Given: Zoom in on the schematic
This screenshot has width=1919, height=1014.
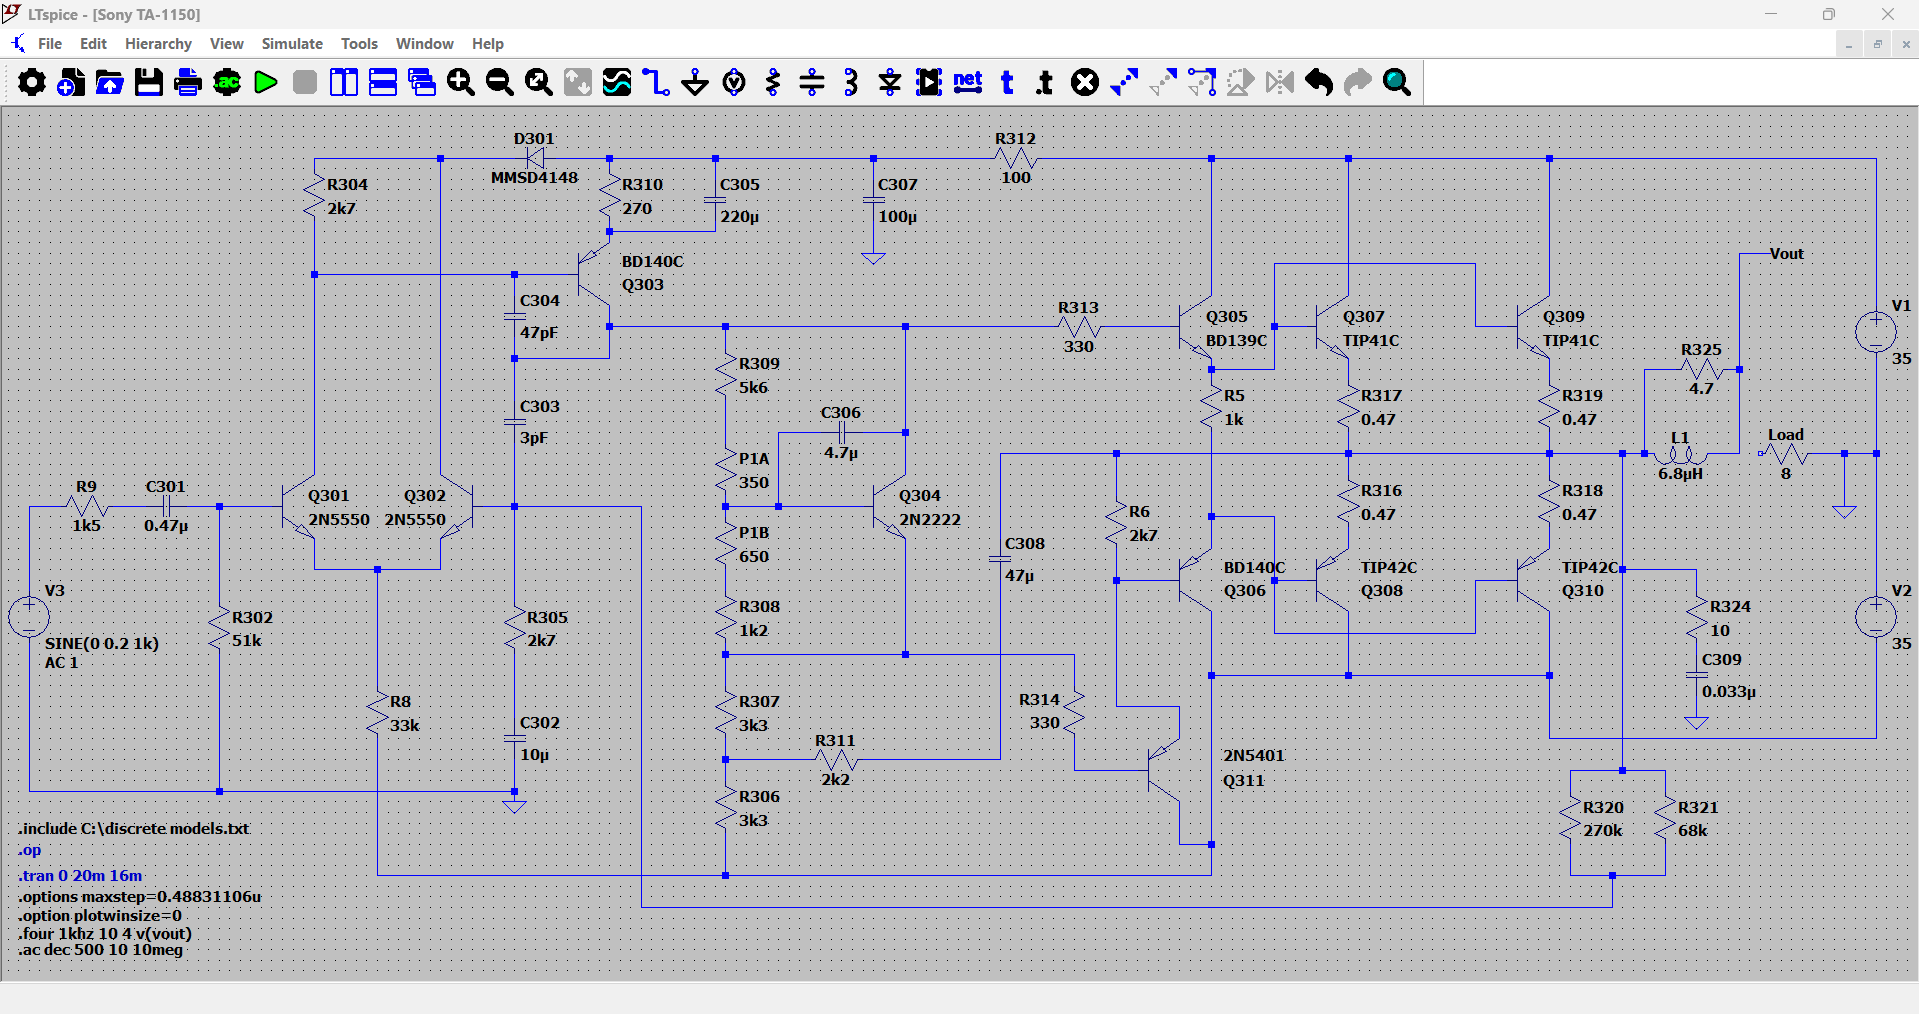Looking at the screenshot, I should click(x=461, y=82).
